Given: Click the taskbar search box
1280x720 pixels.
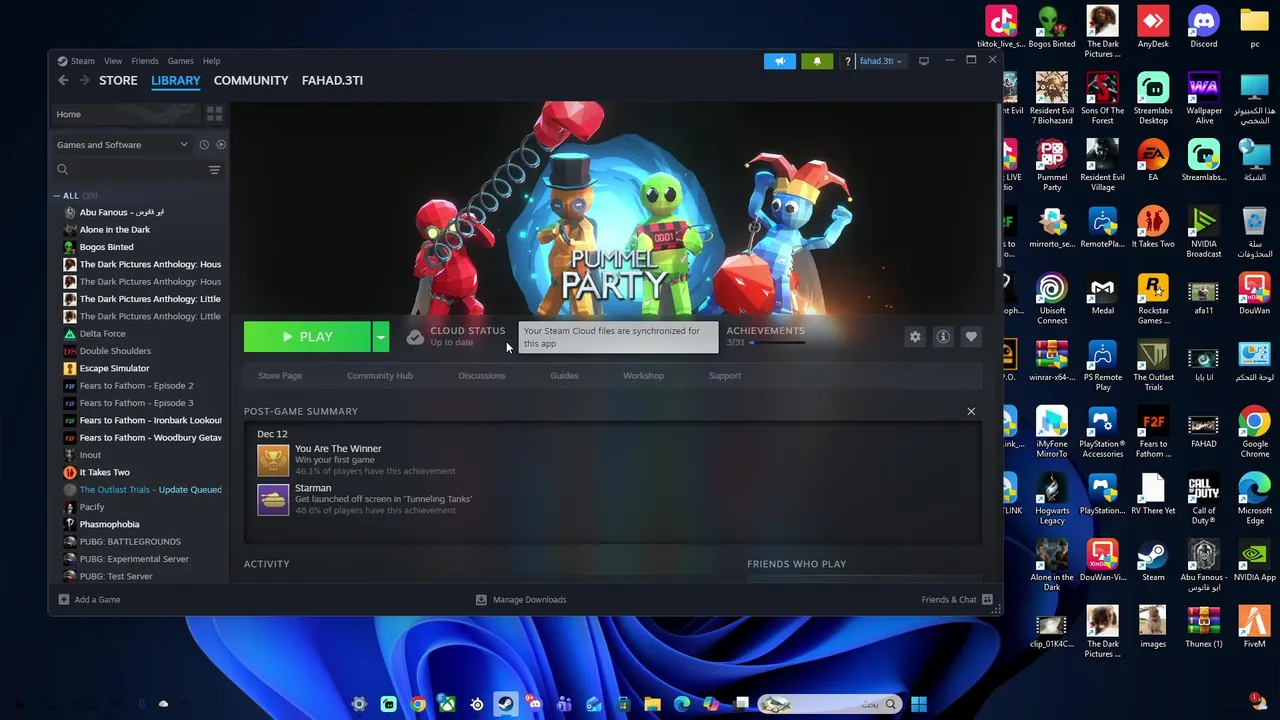Looking at the screenshot, I should [828, 704].
